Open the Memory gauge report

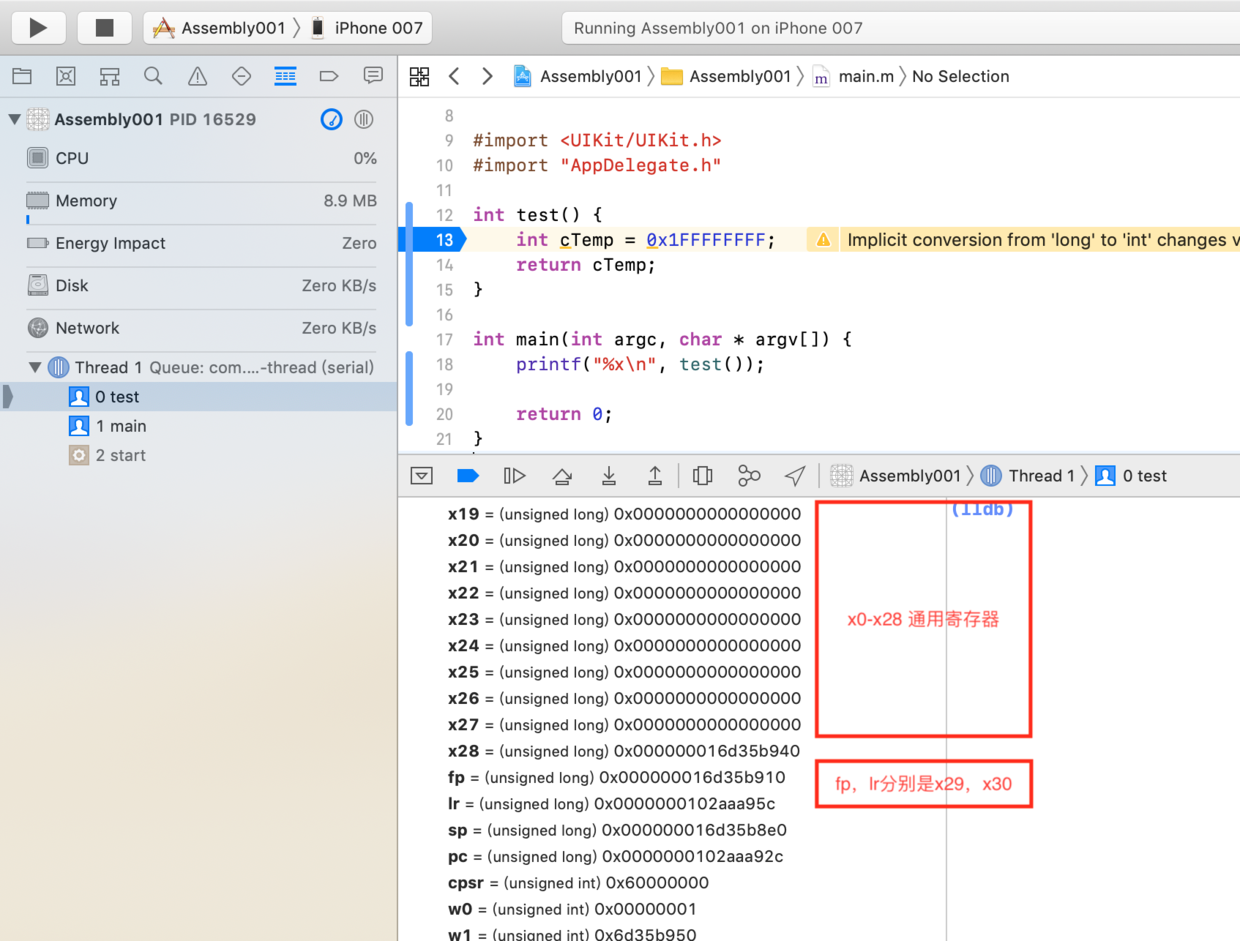200,201
